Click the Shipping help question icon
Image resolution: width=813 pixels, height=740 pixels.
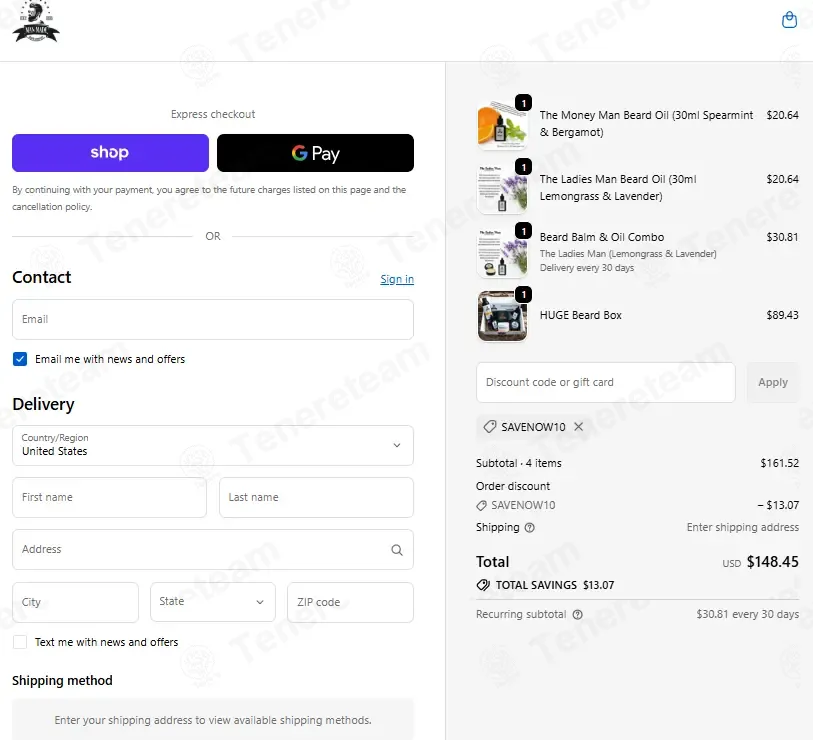tap(529, 527)
